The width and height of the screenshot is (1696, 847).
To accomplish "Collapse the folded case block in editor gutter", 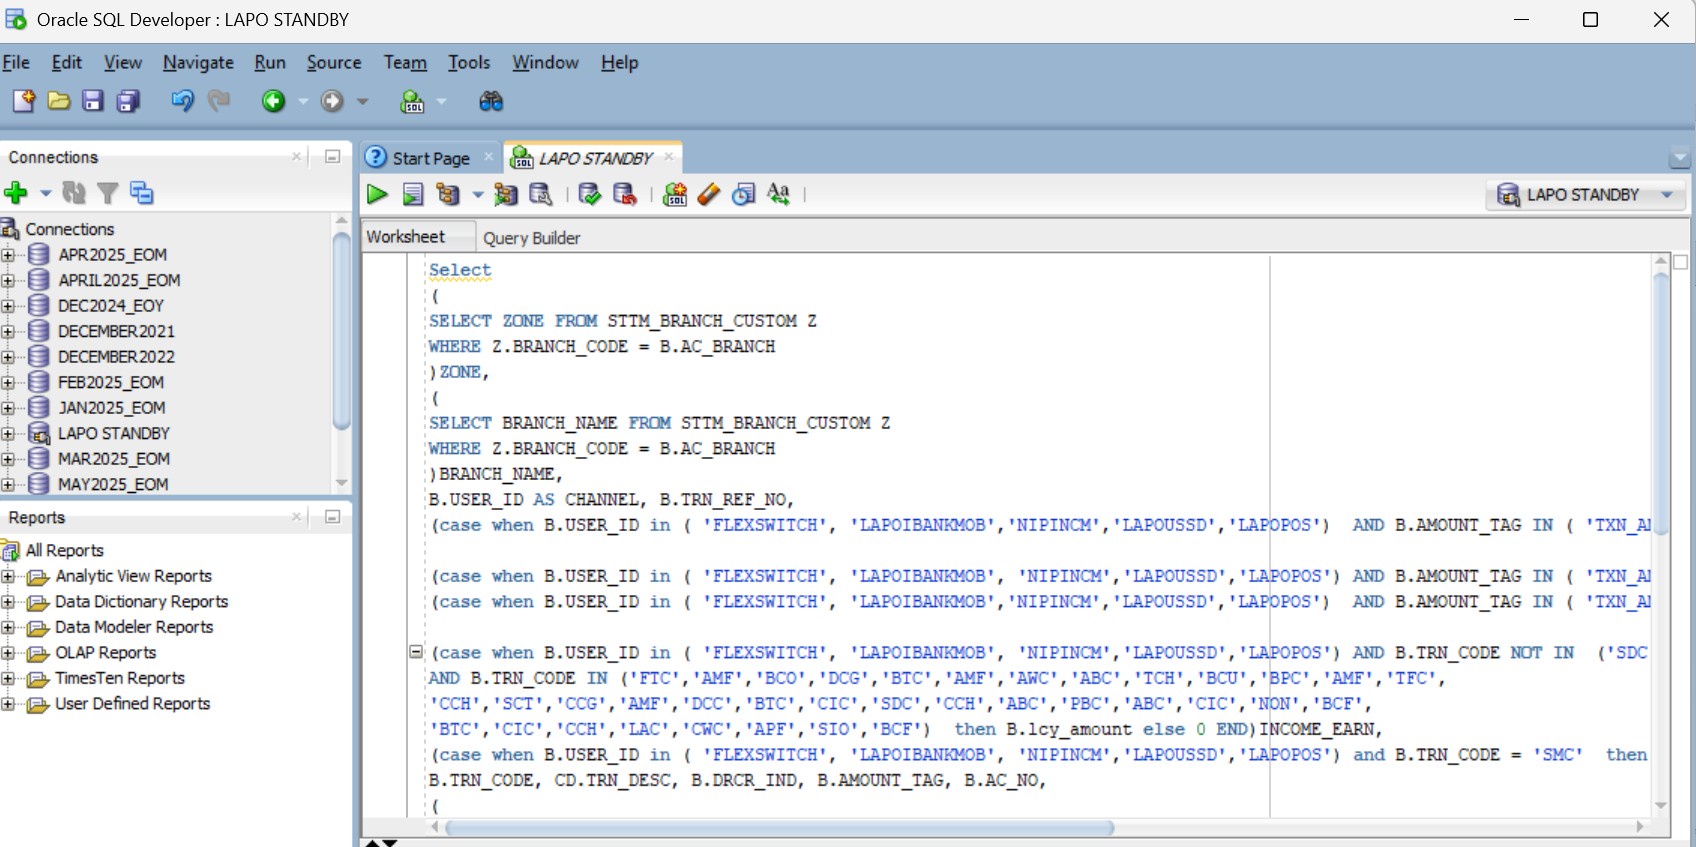I will tap(416, 652).
